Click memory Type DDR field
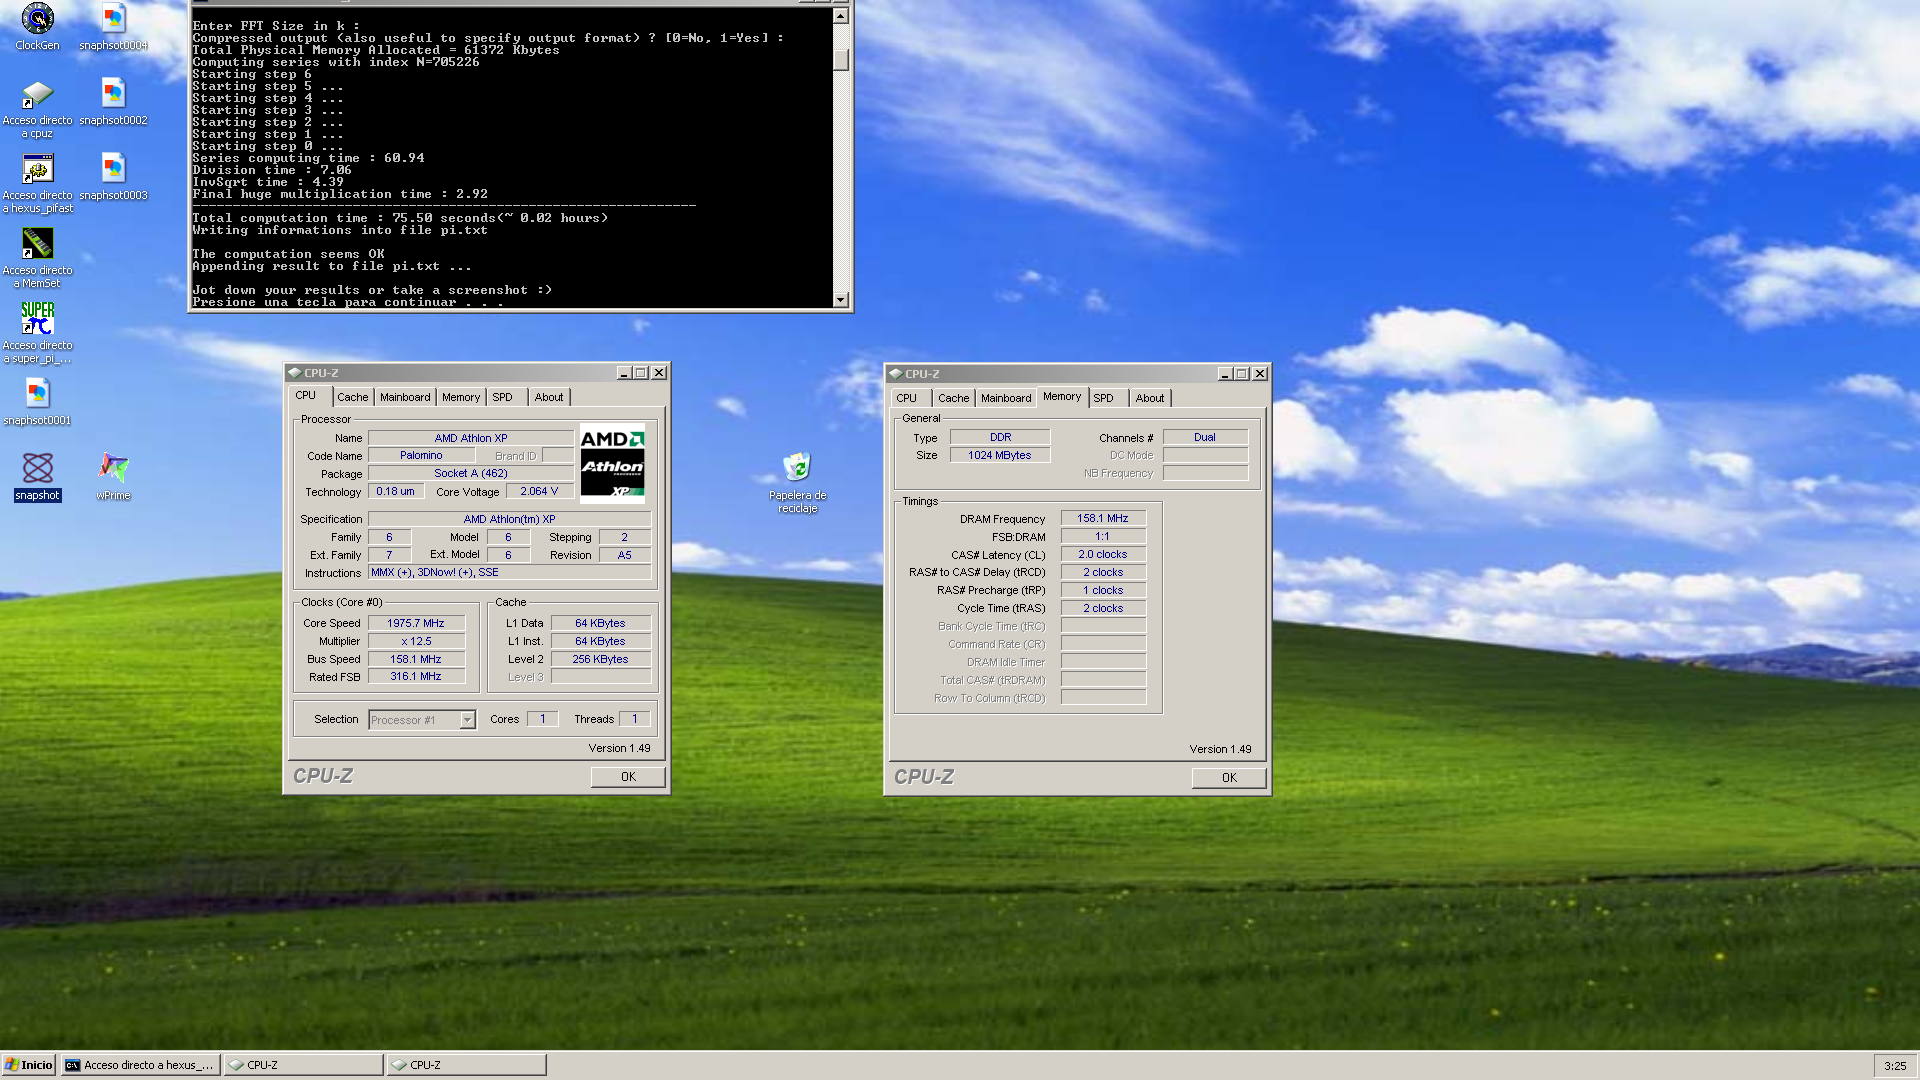The image size is (1920, 1080). (1000, 437)
